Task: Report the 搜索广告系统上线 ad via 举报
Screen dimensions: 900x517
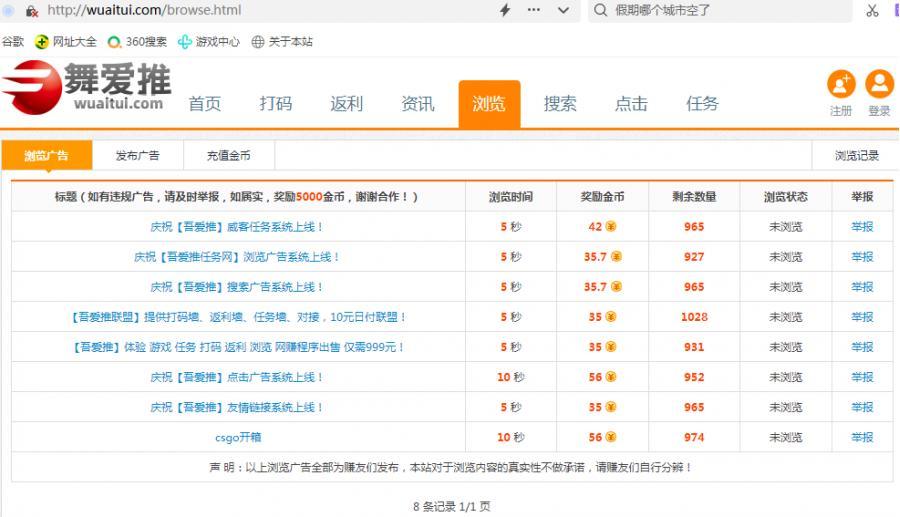Action: [x=862, y=286]
